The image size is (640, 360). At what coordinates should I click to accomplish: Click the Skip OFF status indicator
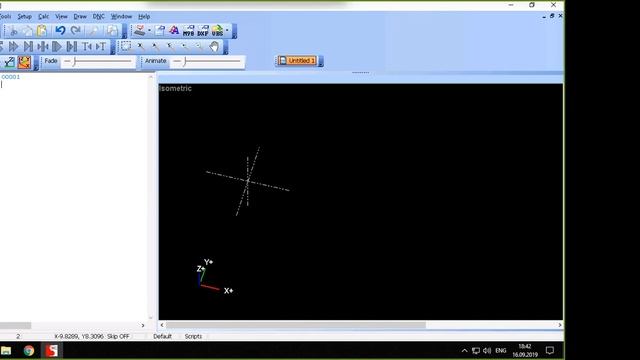coord(118,336)
